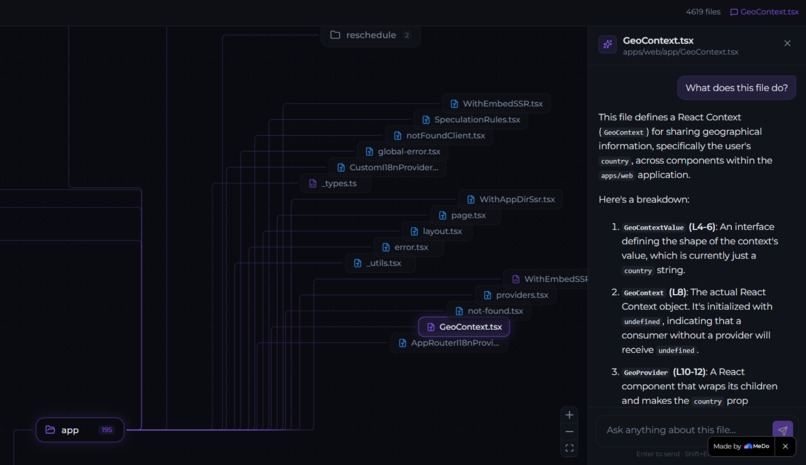The height and width of the screenshot is (465, 806).
Task: Click the apps/web/app/GeoContext.tsx path text
Action: (x=680, y=52)
